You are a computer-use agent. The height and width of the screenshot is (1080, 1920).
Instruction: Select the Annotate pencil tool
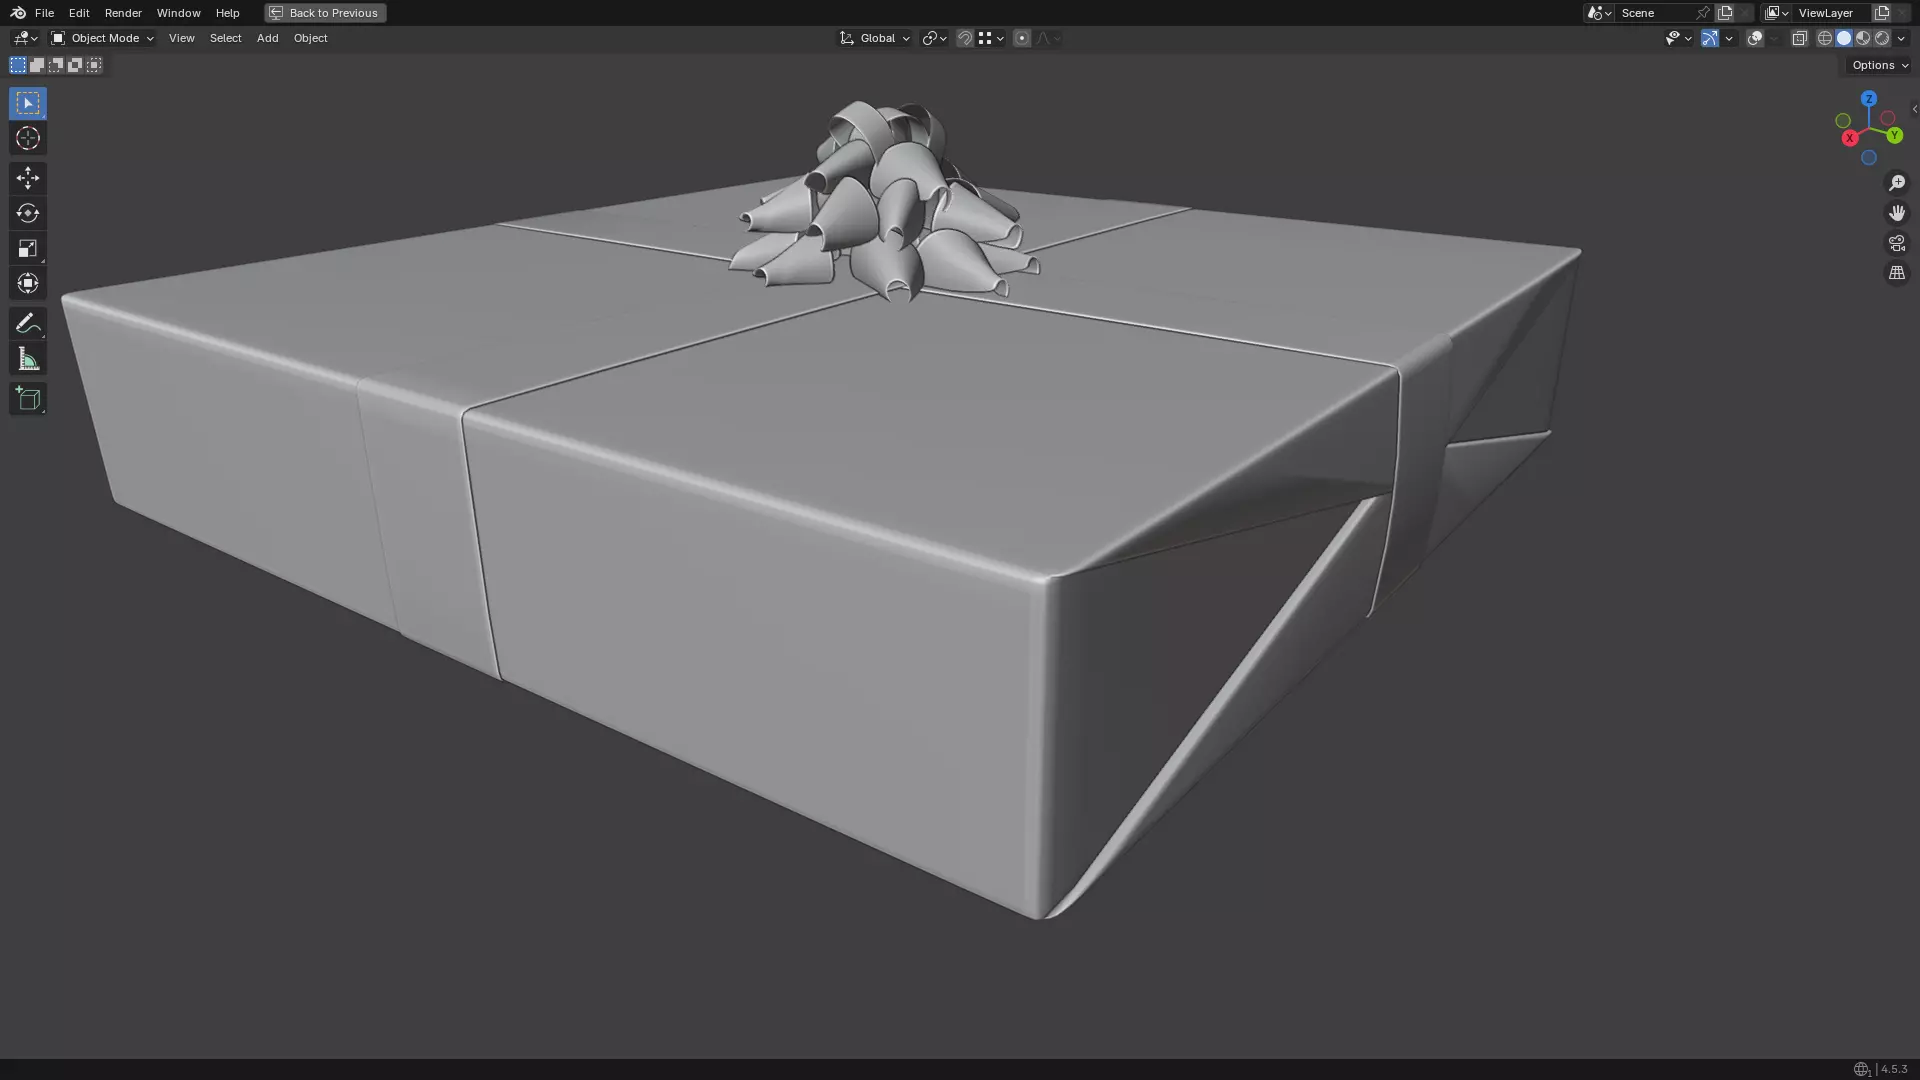pos(28,323)
